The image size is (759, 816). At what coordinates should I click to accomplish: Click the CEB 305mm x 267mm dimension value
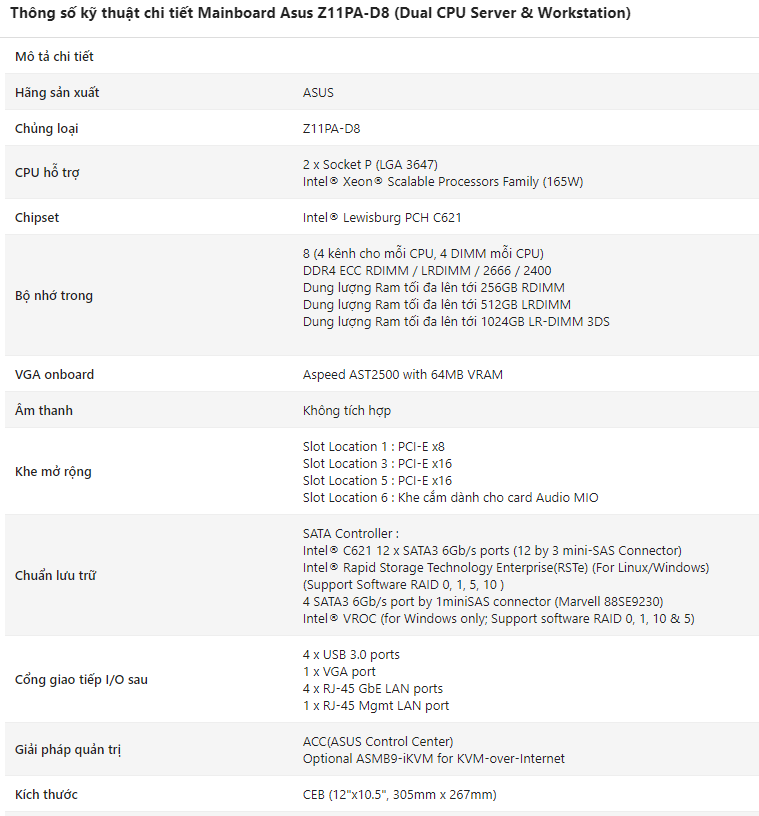pos(400,795)
